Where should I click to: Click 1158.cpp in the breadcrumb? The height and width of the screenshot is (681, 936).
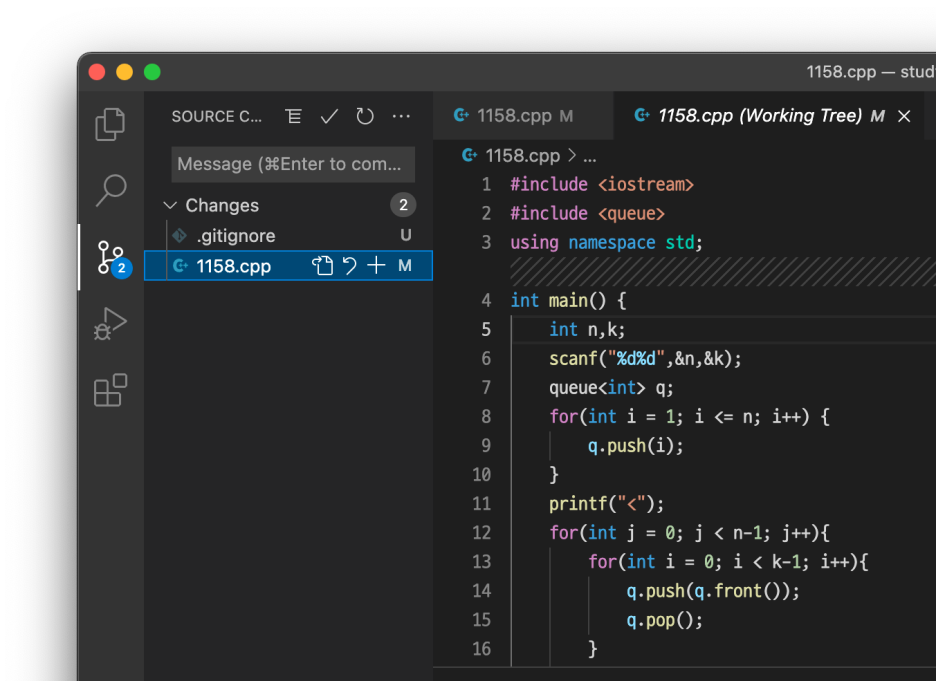coord(522,156)
